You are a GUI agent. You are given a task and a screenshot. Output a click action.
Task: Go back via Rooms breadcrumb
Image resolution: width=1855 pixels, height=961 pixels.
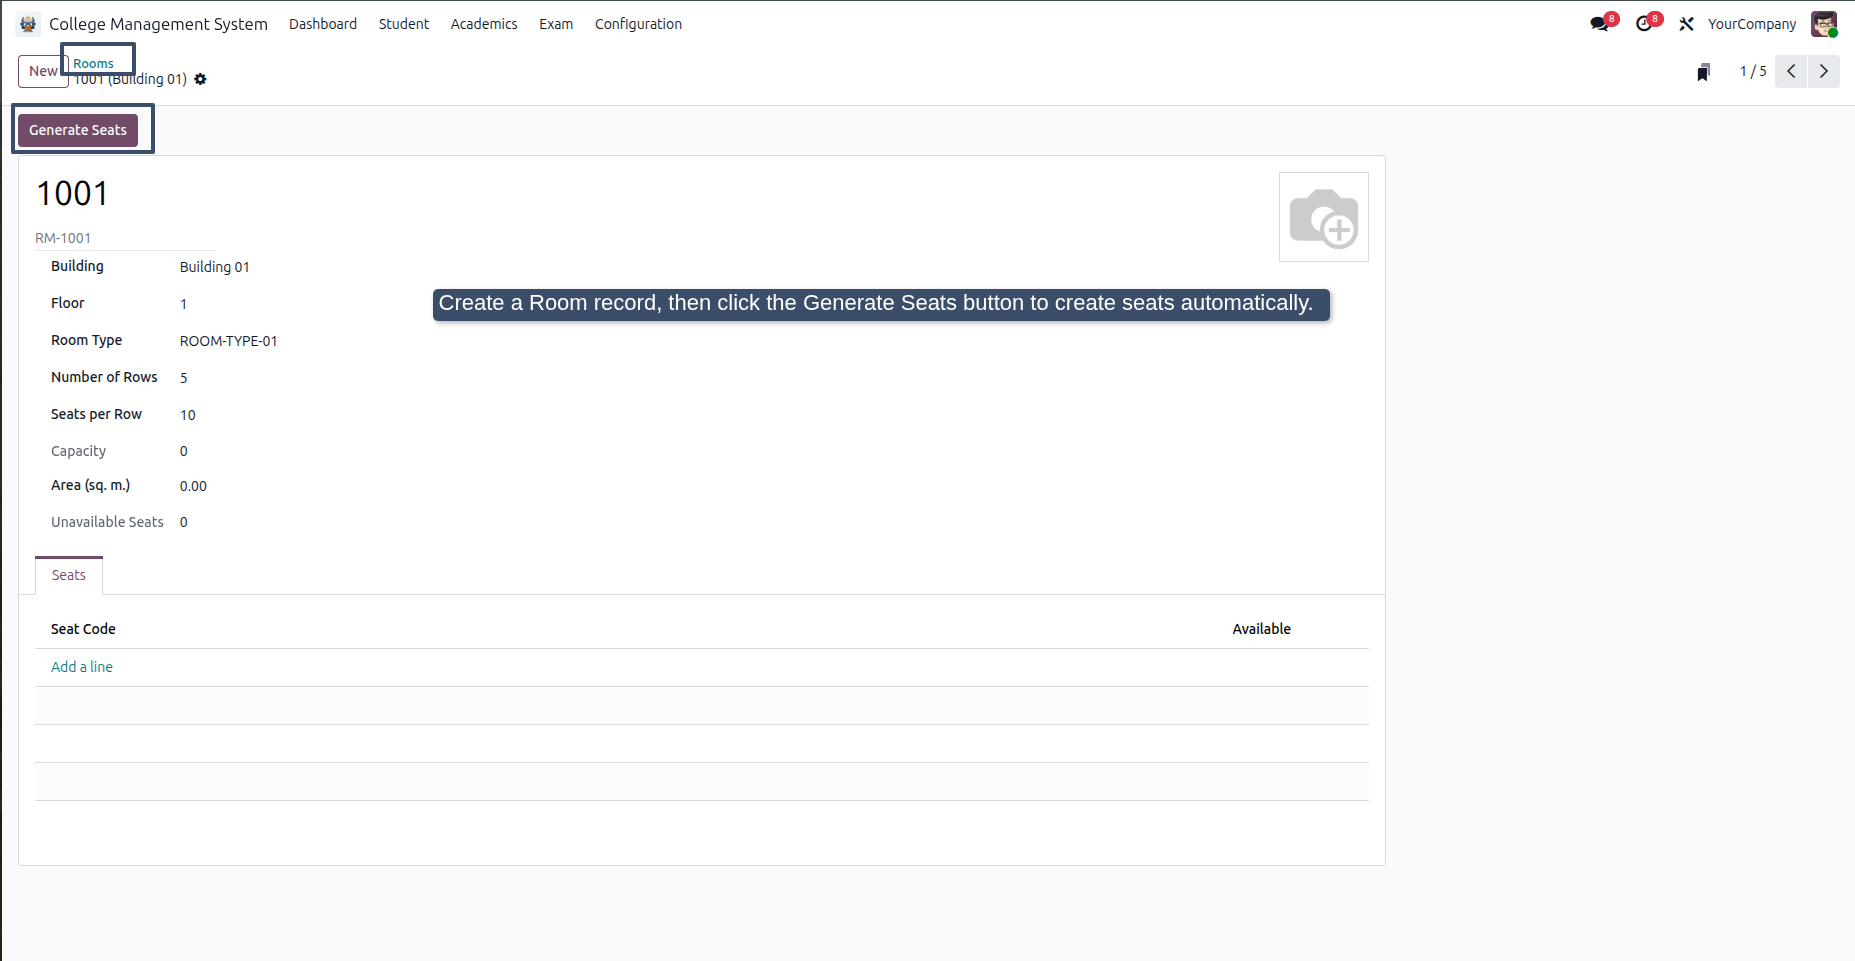click(93, 63)
